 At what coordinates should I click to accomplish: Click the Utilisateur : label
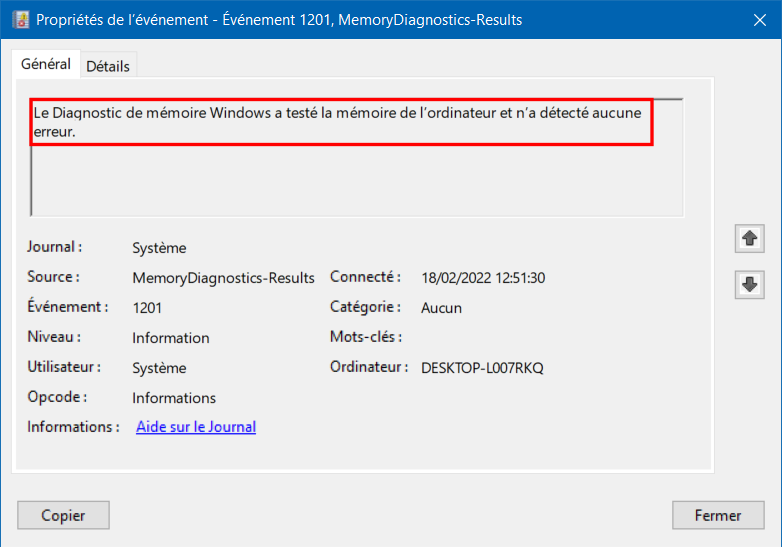click(x=64, y=367)
